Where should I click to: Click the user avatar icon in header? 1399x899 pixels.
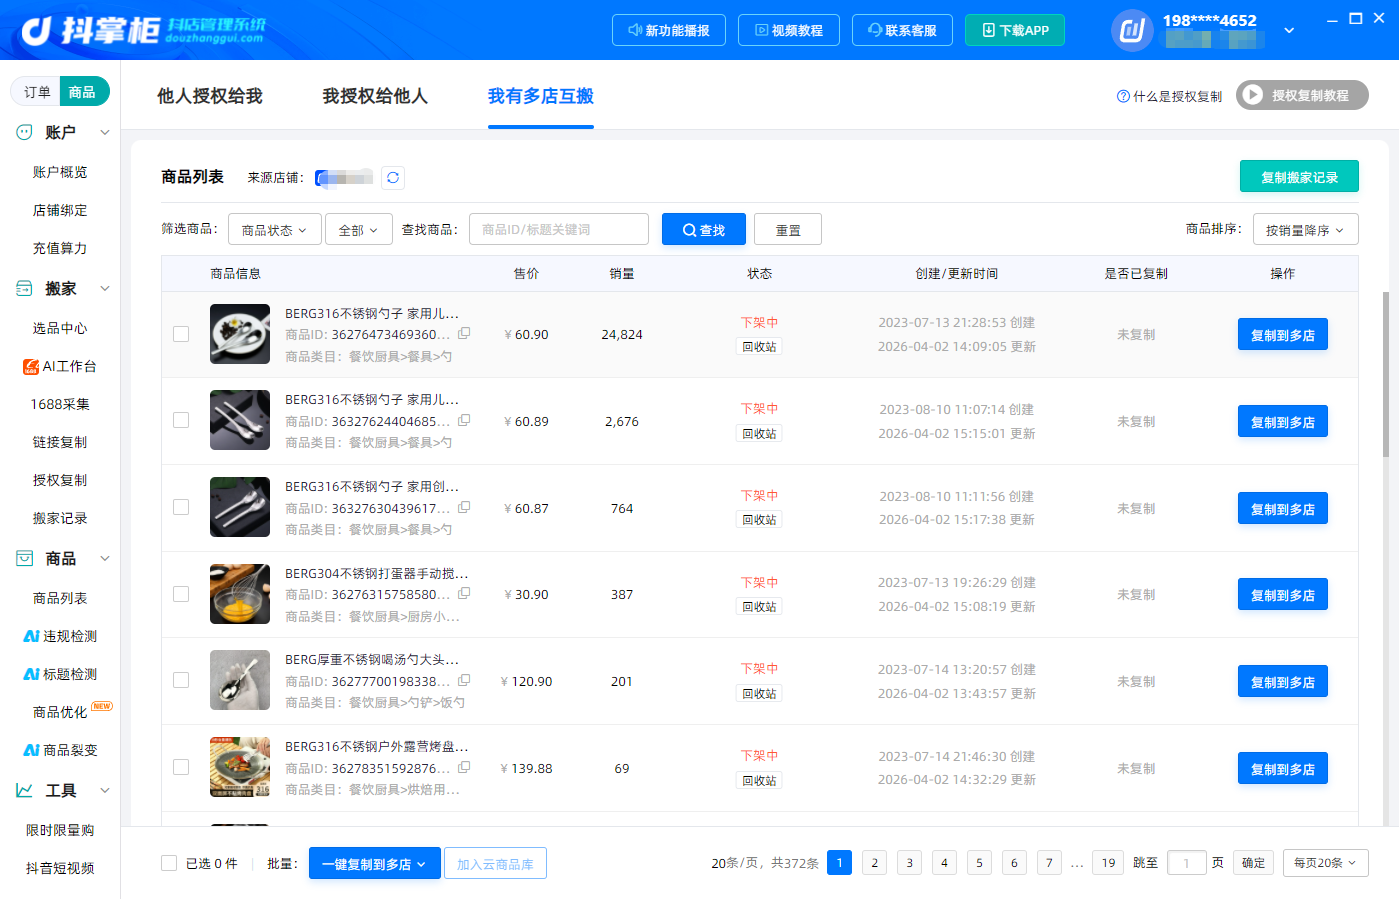(x=1132, y=30)
